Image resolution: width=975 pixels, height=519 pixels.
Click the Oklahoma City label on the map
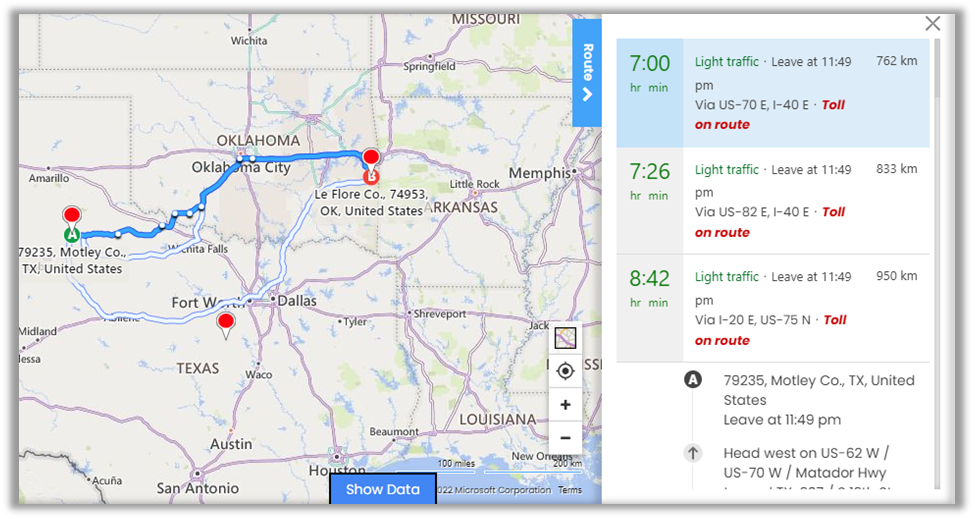[241, 167]
